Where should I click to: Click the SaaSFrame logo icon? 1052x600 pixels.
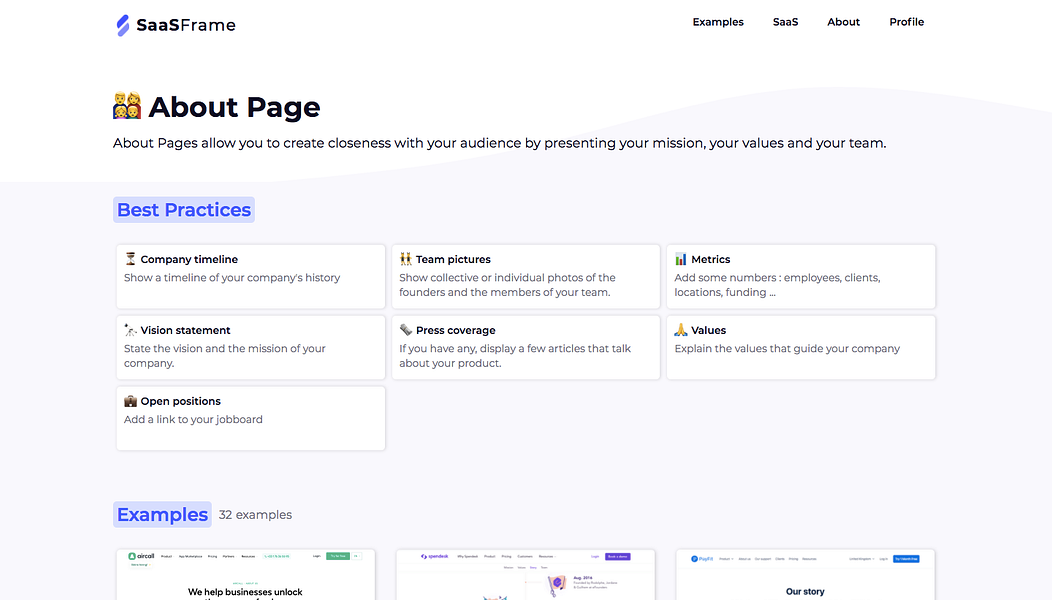tap(123, 26)
